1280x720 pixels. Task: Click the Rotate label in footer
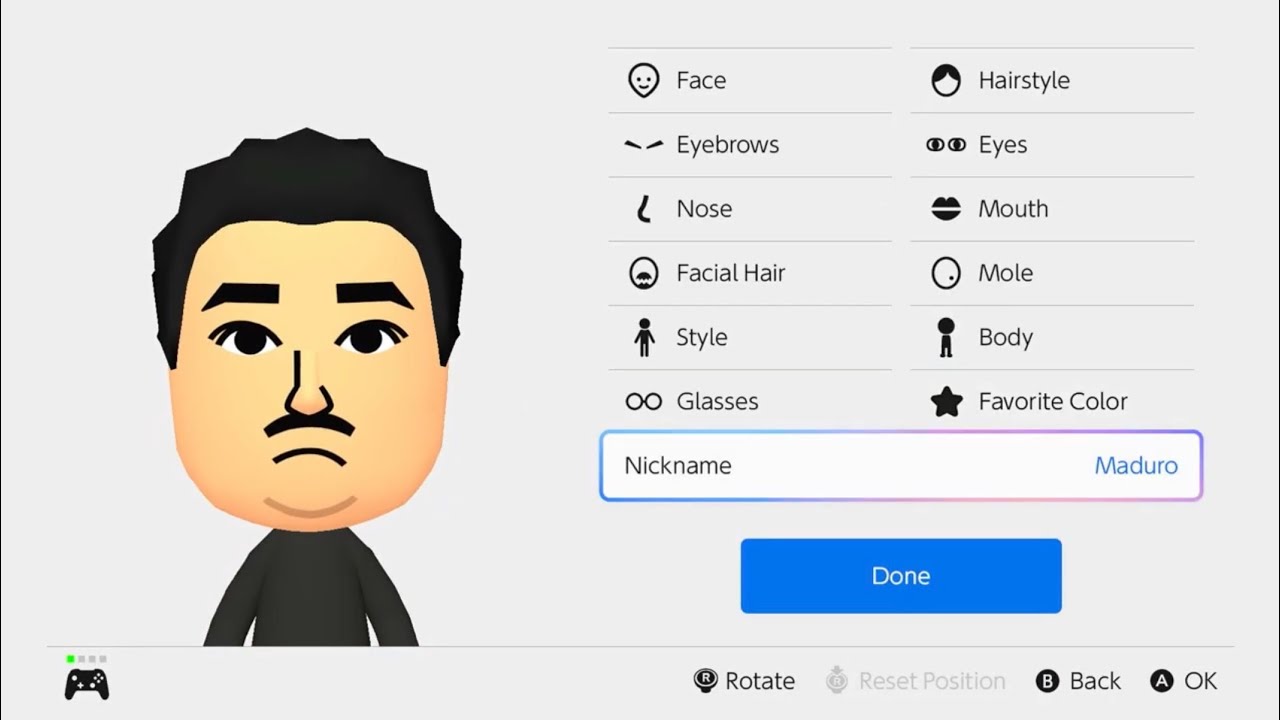coord(760,681)
